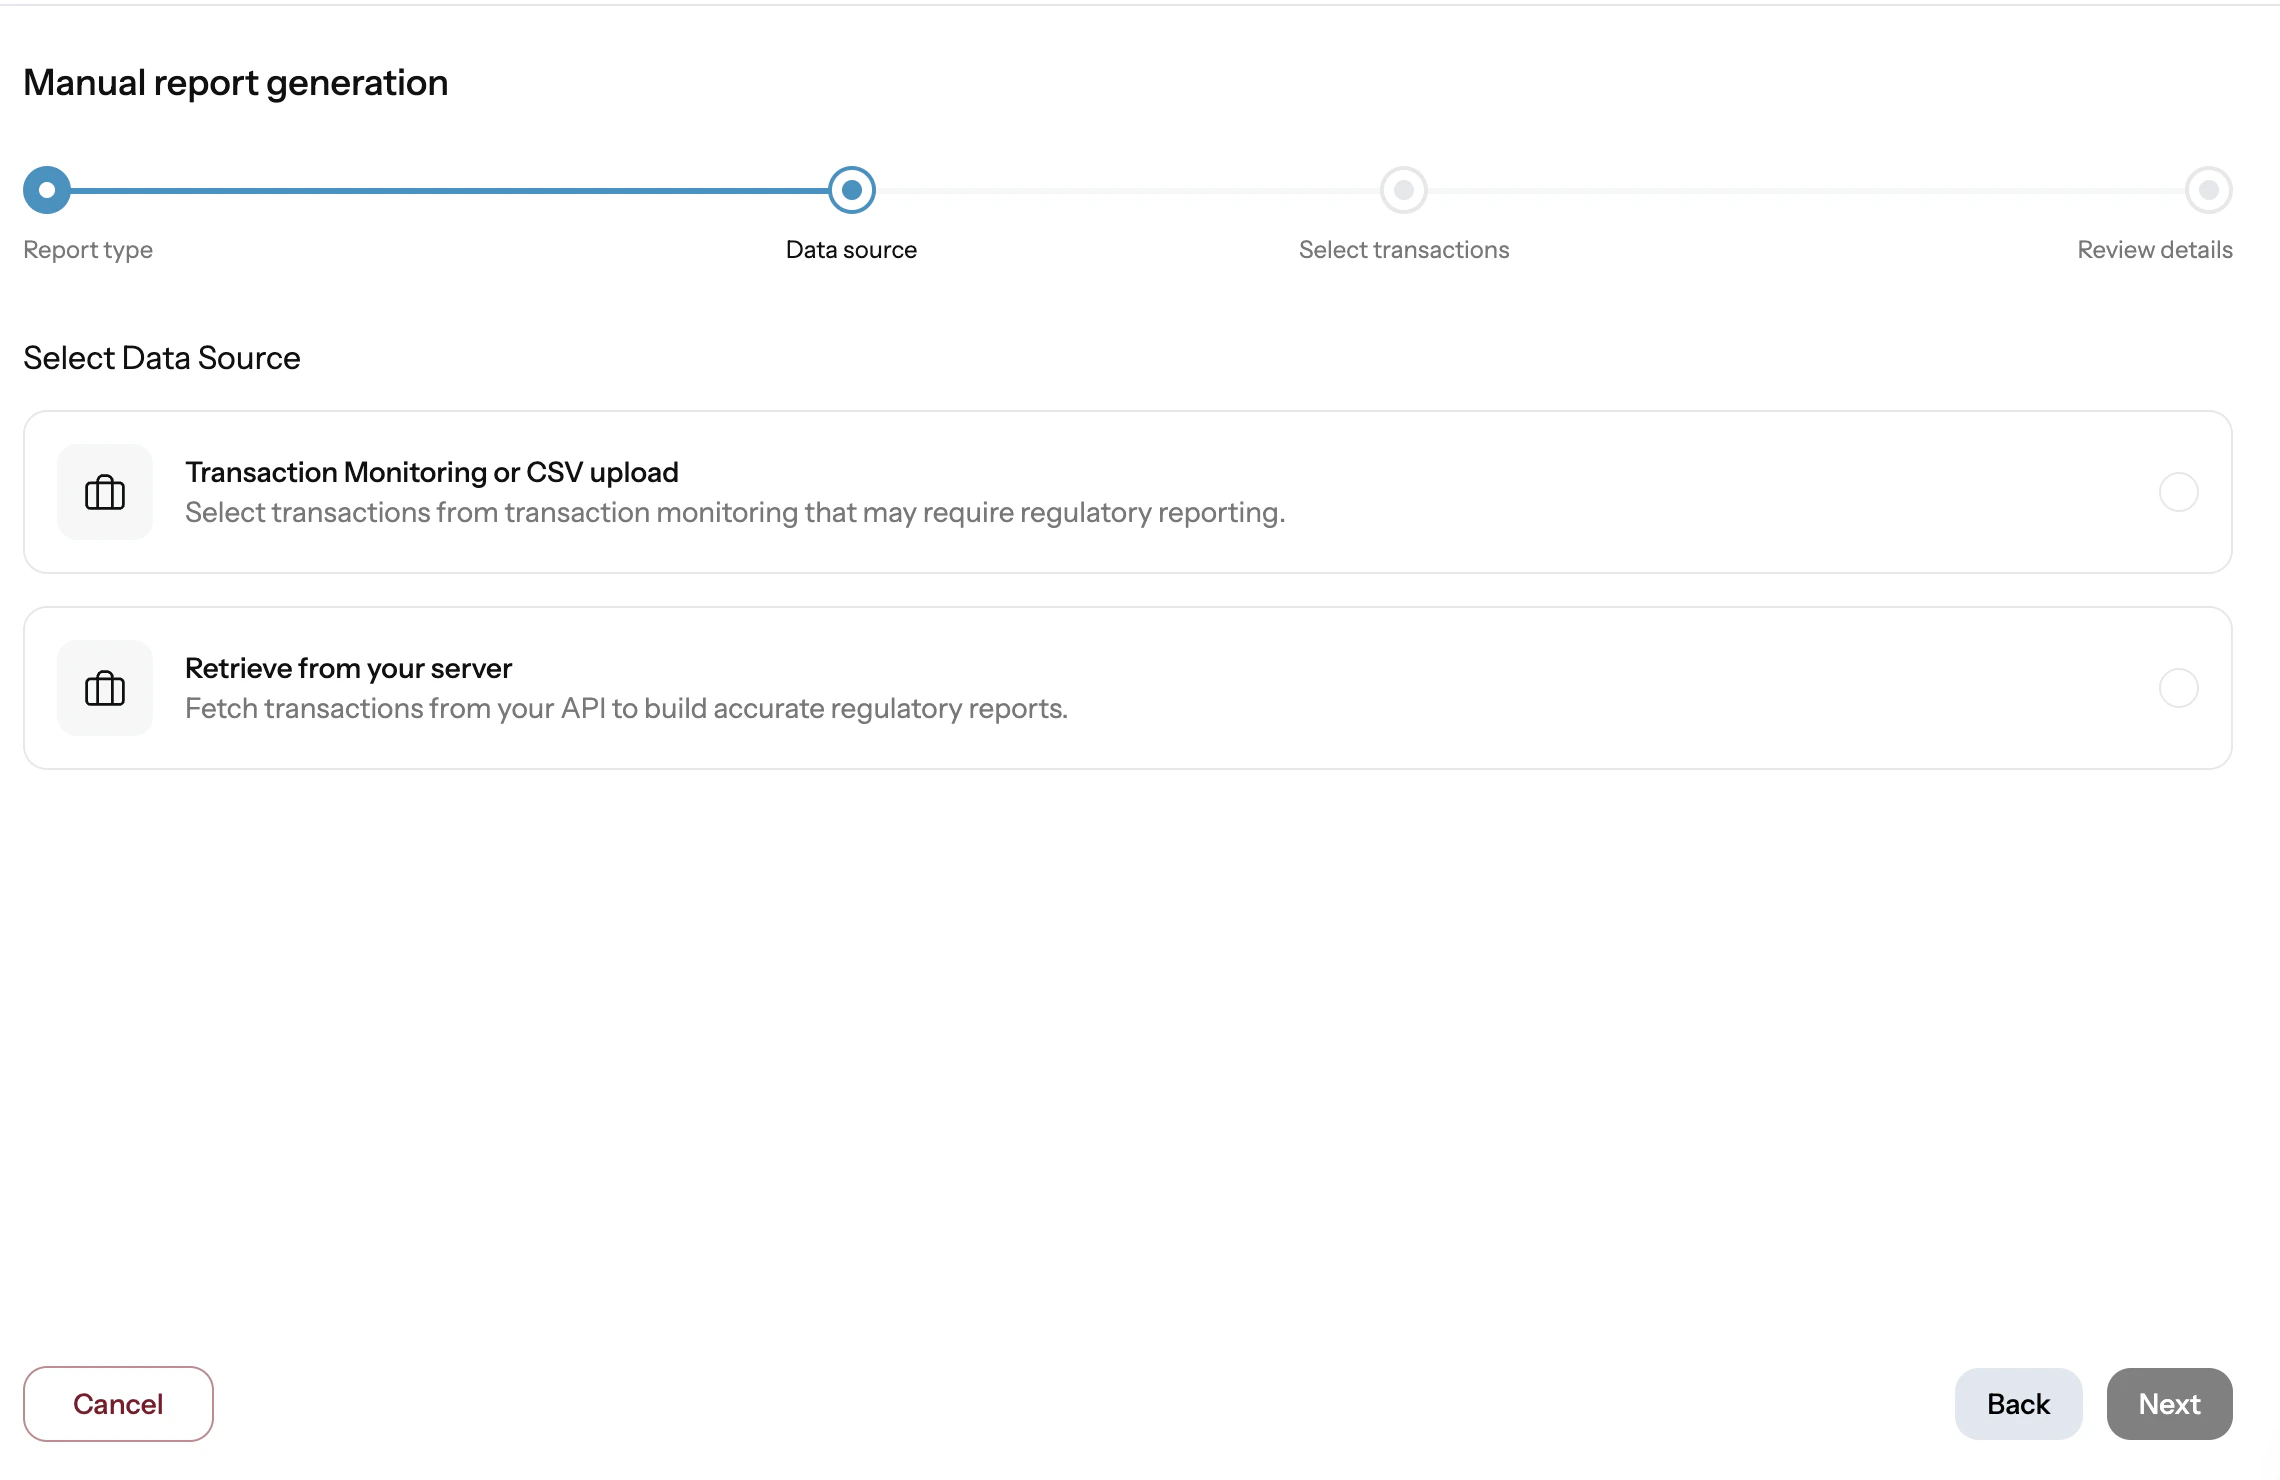Click the Report type step label
The image size is (2280, 1480).
pos(88,250)
